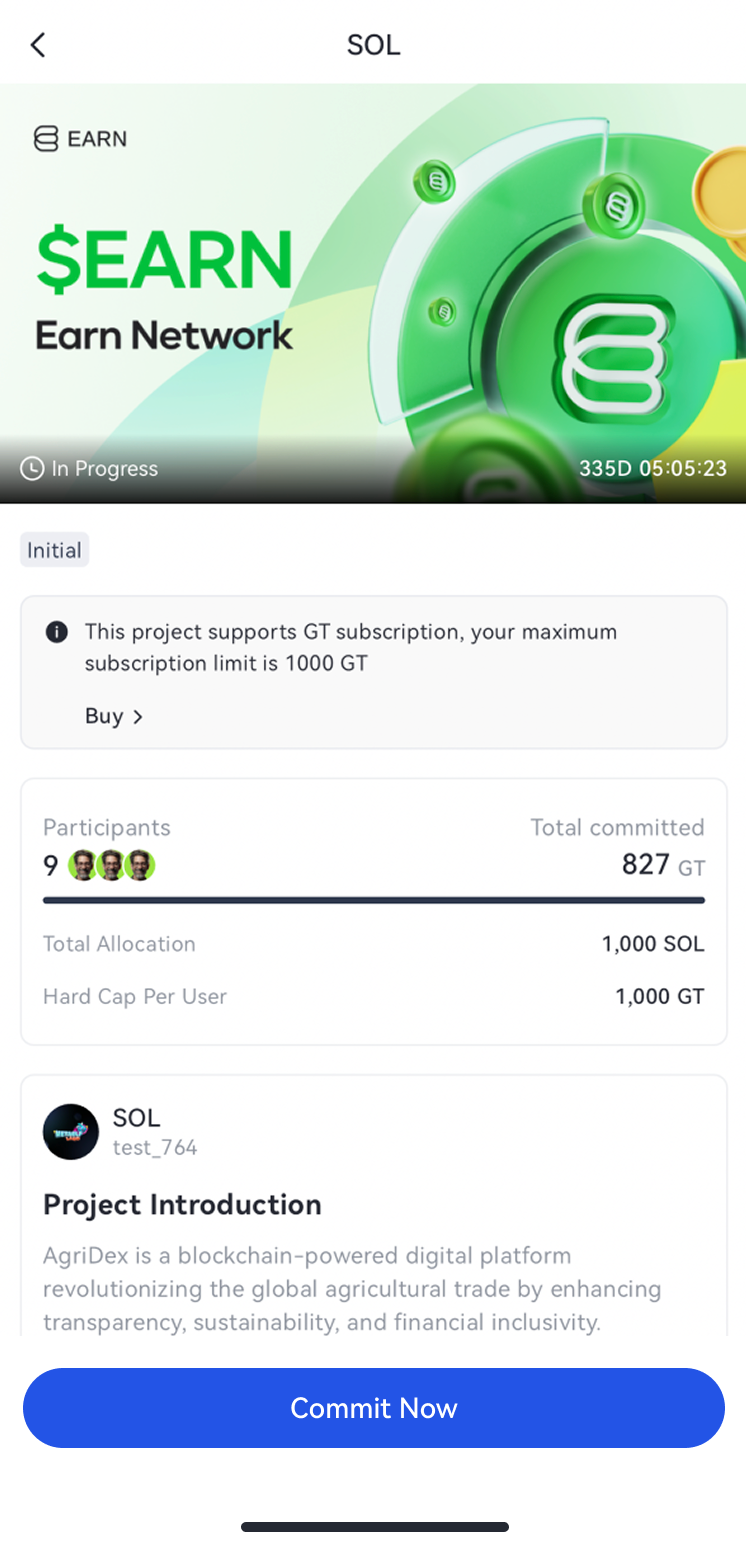Expand the Buy chevron arrow
746x1546 pixels.
pyautogui.click(x=138, y=716)
